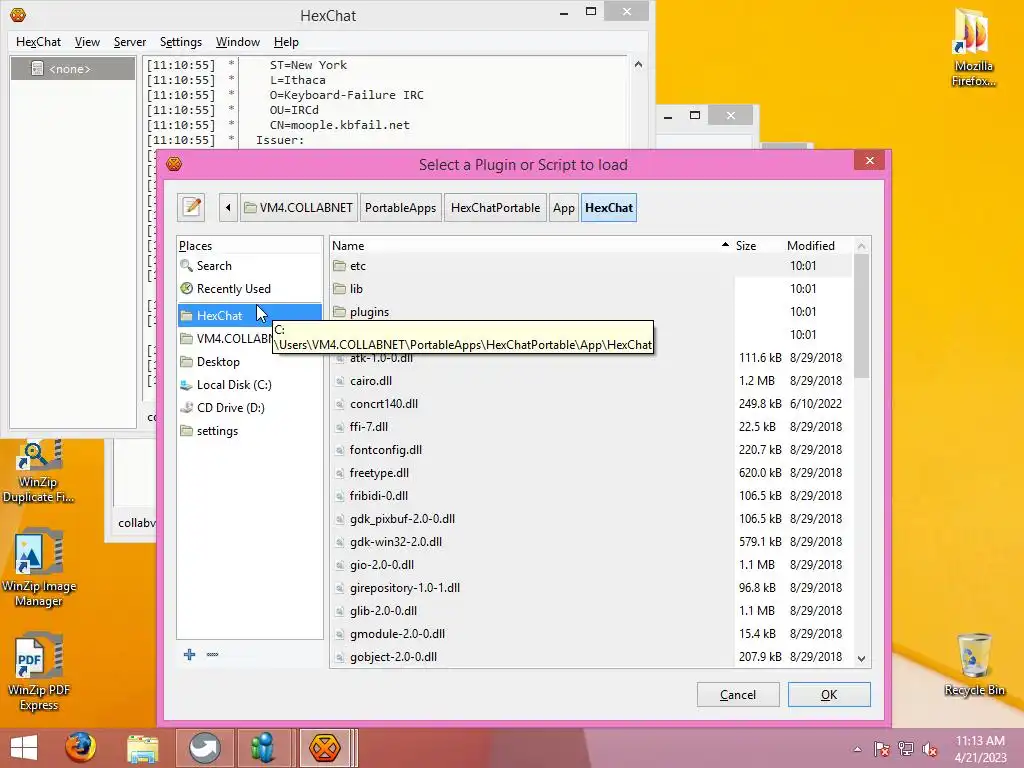Open the View menu in HexChat
This screenshot has width=1024, height=768.
point(87,42)
